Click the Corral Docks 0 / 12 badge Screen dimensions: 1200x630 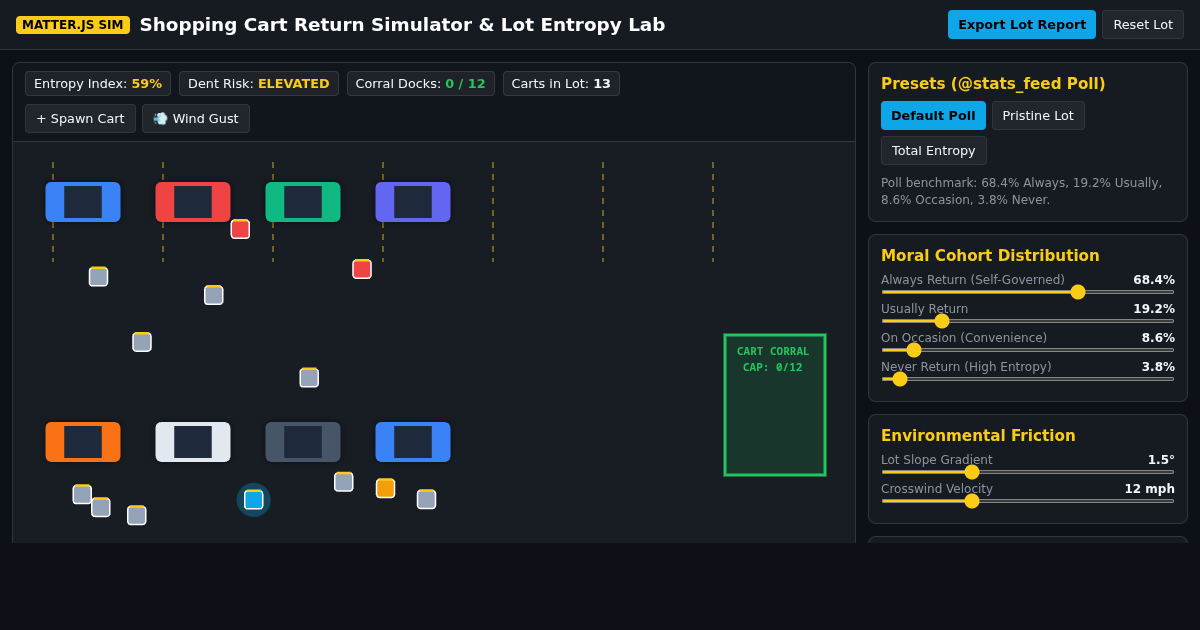click(x=421, y=84)
